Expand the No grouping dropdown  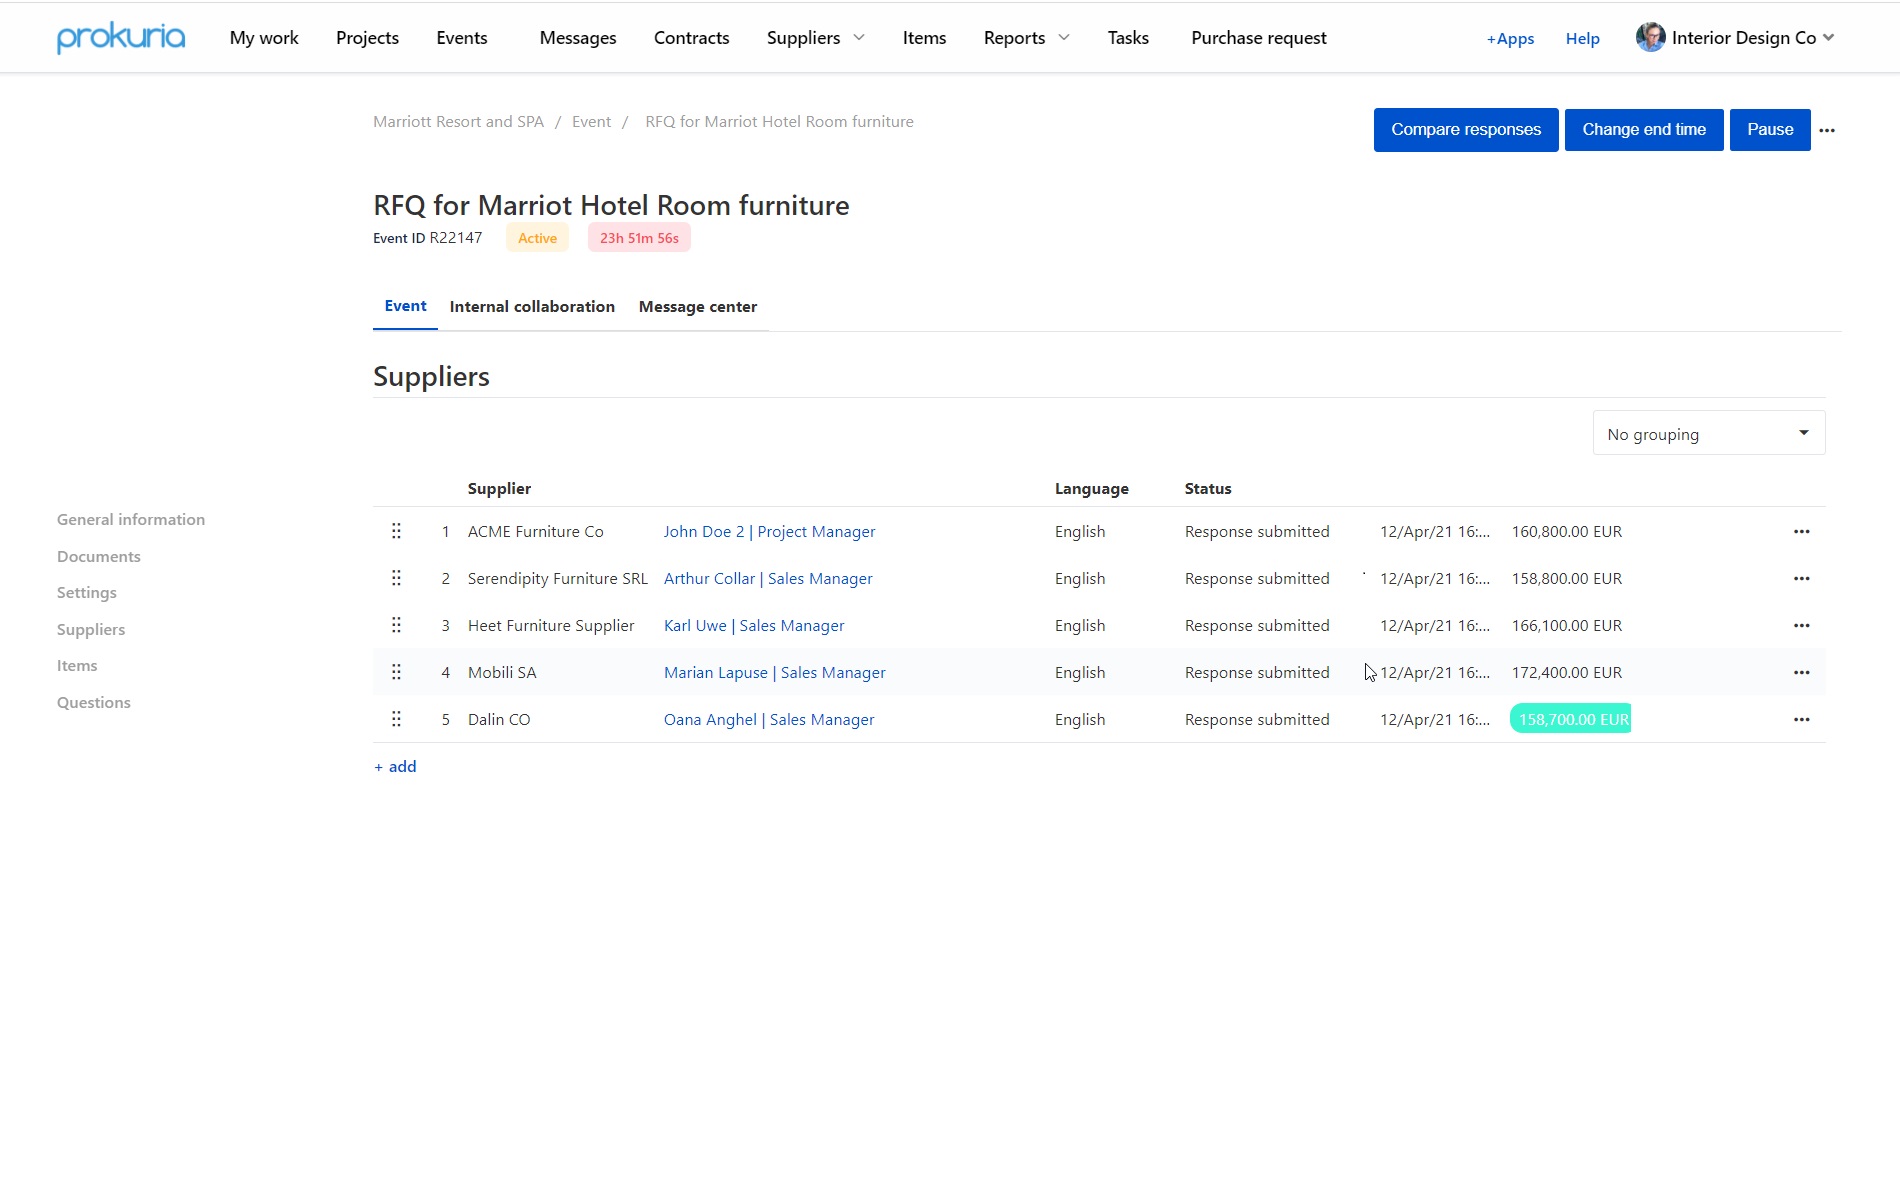click(1708, 433)
